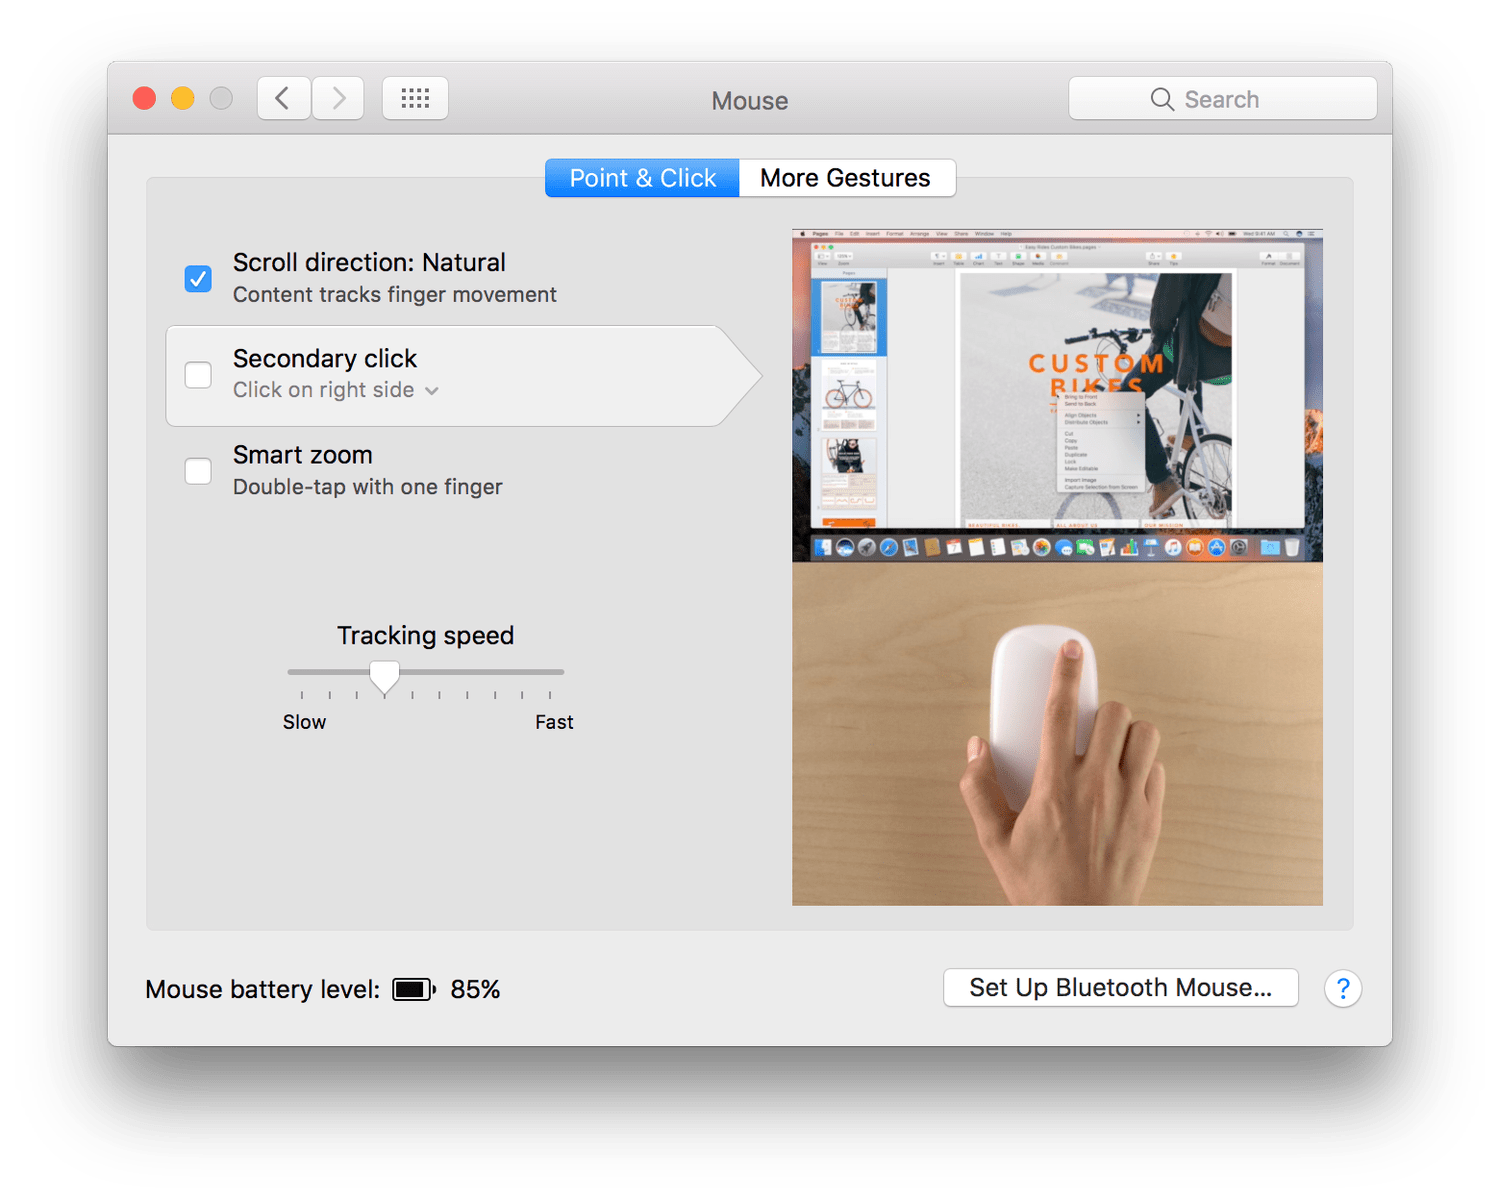
Task: Switch to the Point & Click tab
Action: coord(642,178)
